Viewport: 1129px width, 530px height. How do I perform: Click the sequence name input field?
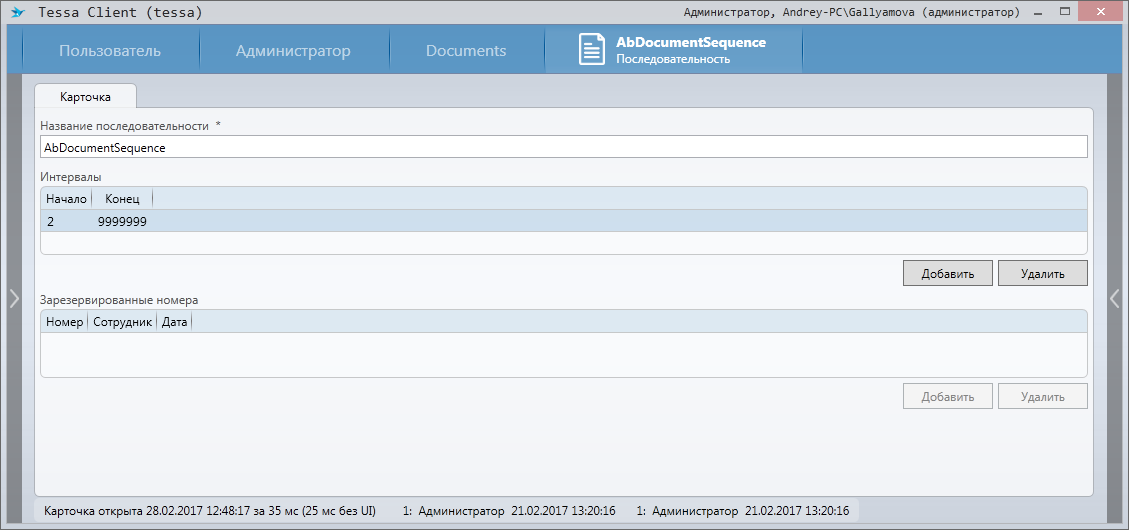click(563, 147)
